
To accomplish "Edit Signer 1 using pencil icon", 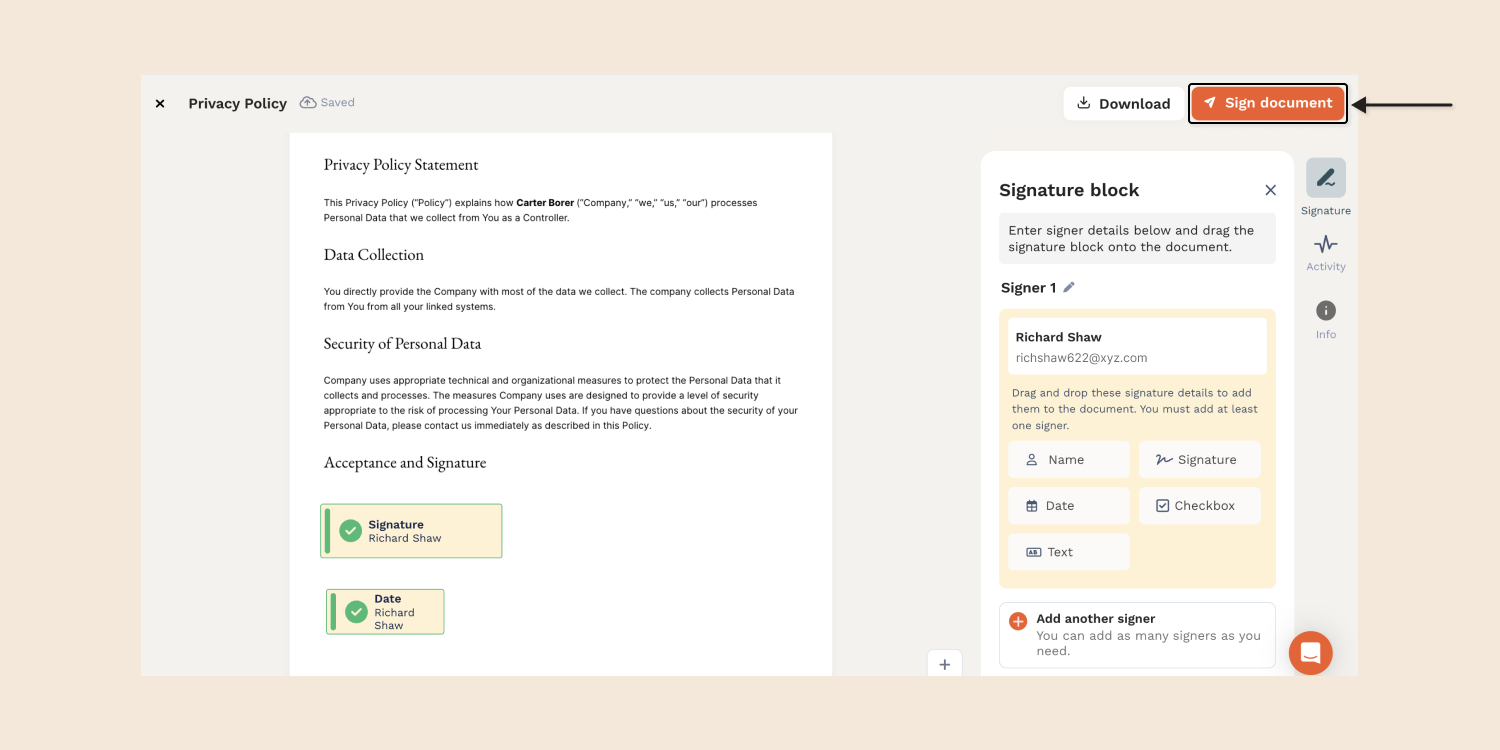I will coord(1069,287).
